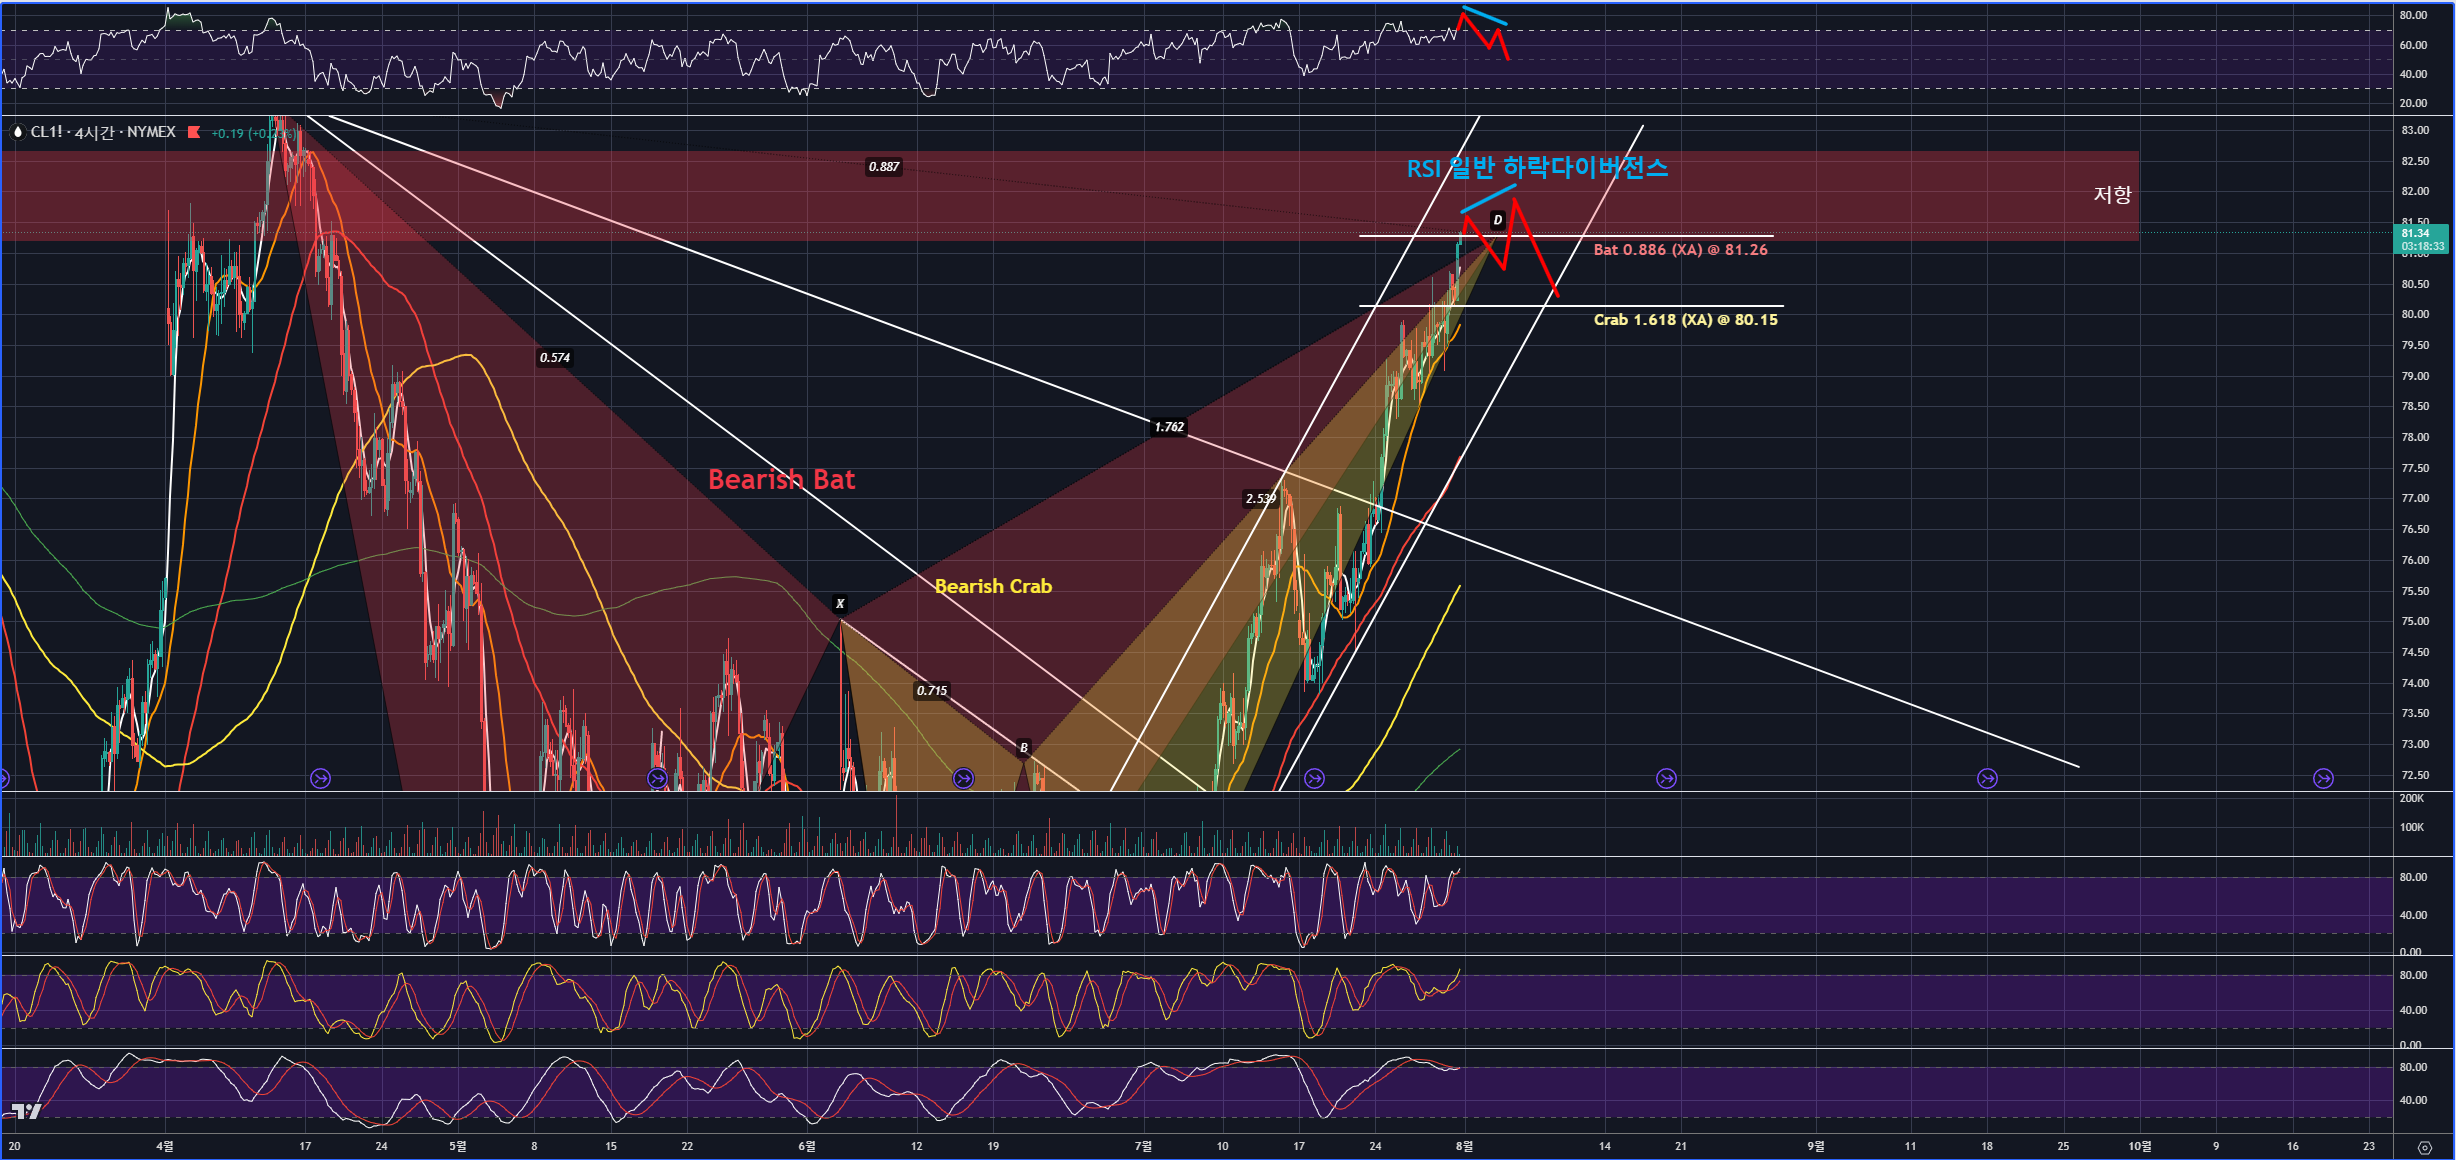Image resolution: width=2456 pixels, height=1160 pixels.
Task: Select the Bearish Bat pattern label
Action: pyautogui.click(x=781, y=480)
